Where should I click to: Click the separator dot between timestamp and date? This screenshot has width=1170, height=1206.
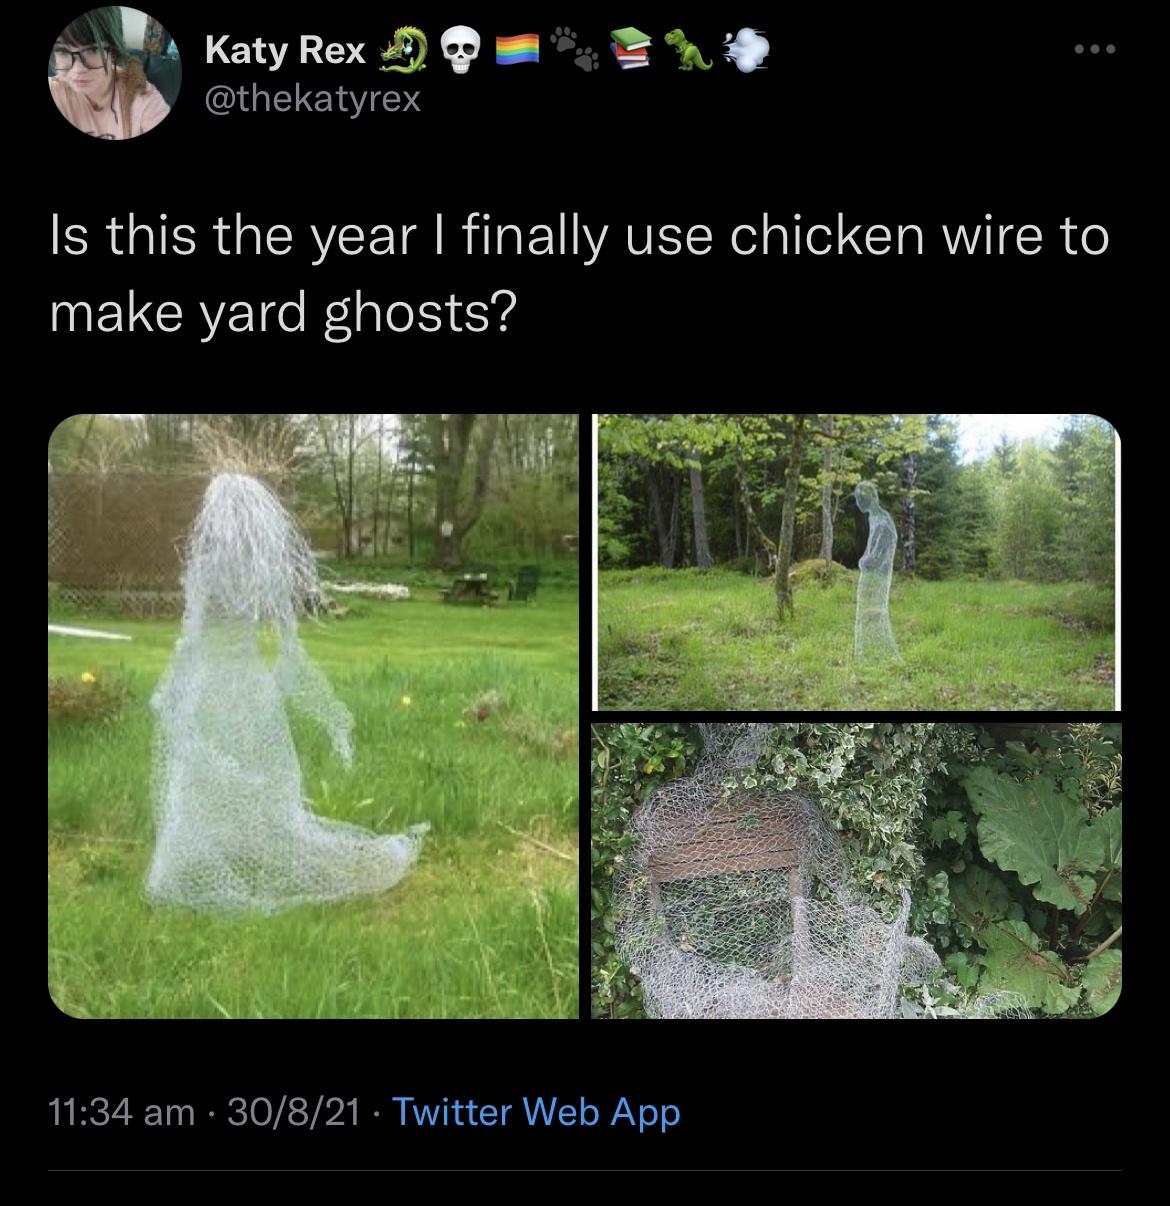pos(209,1113)
